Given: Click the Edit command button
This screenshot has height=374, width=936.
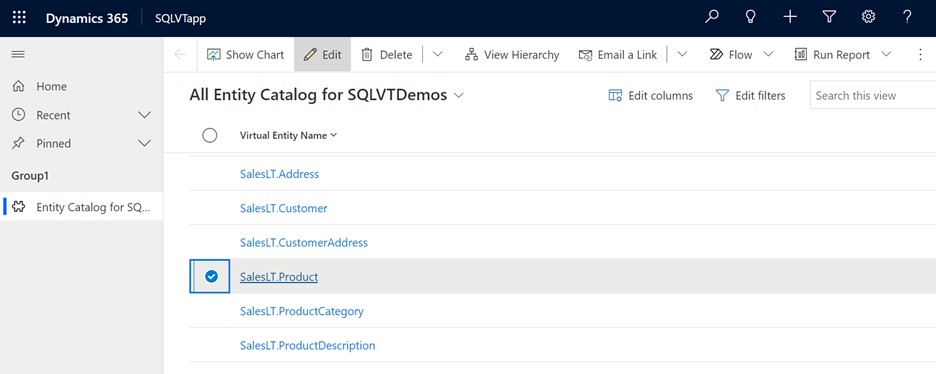Looking at the screenshot, I should pyautogui.click(x=322, y=55).
